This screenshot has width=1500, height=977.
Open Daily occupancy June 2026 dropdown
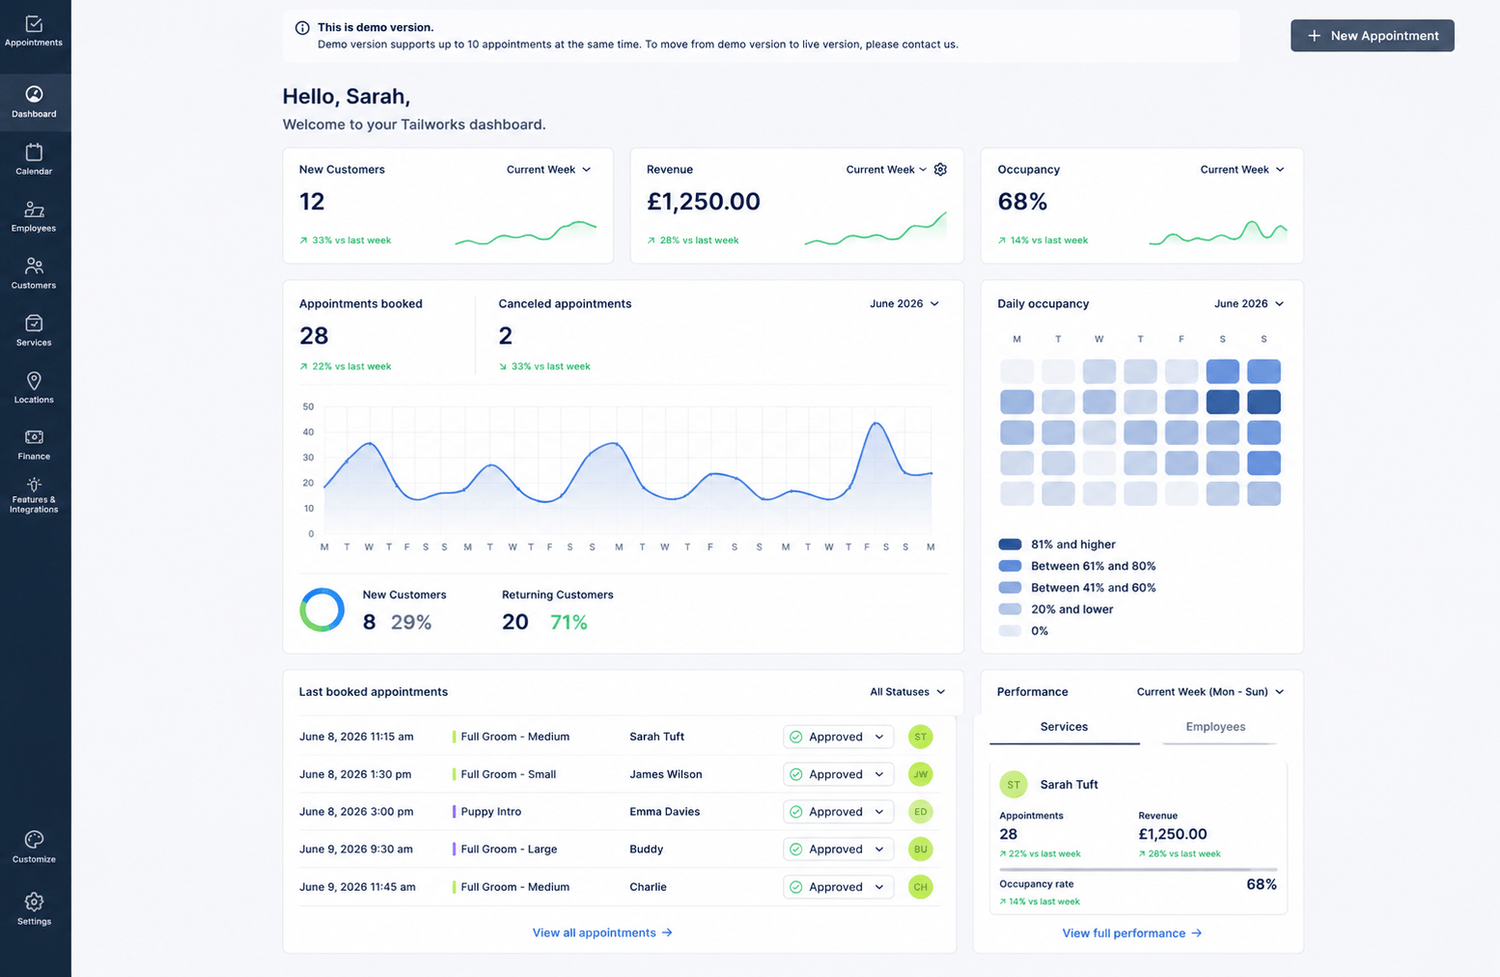[1249, 304]
